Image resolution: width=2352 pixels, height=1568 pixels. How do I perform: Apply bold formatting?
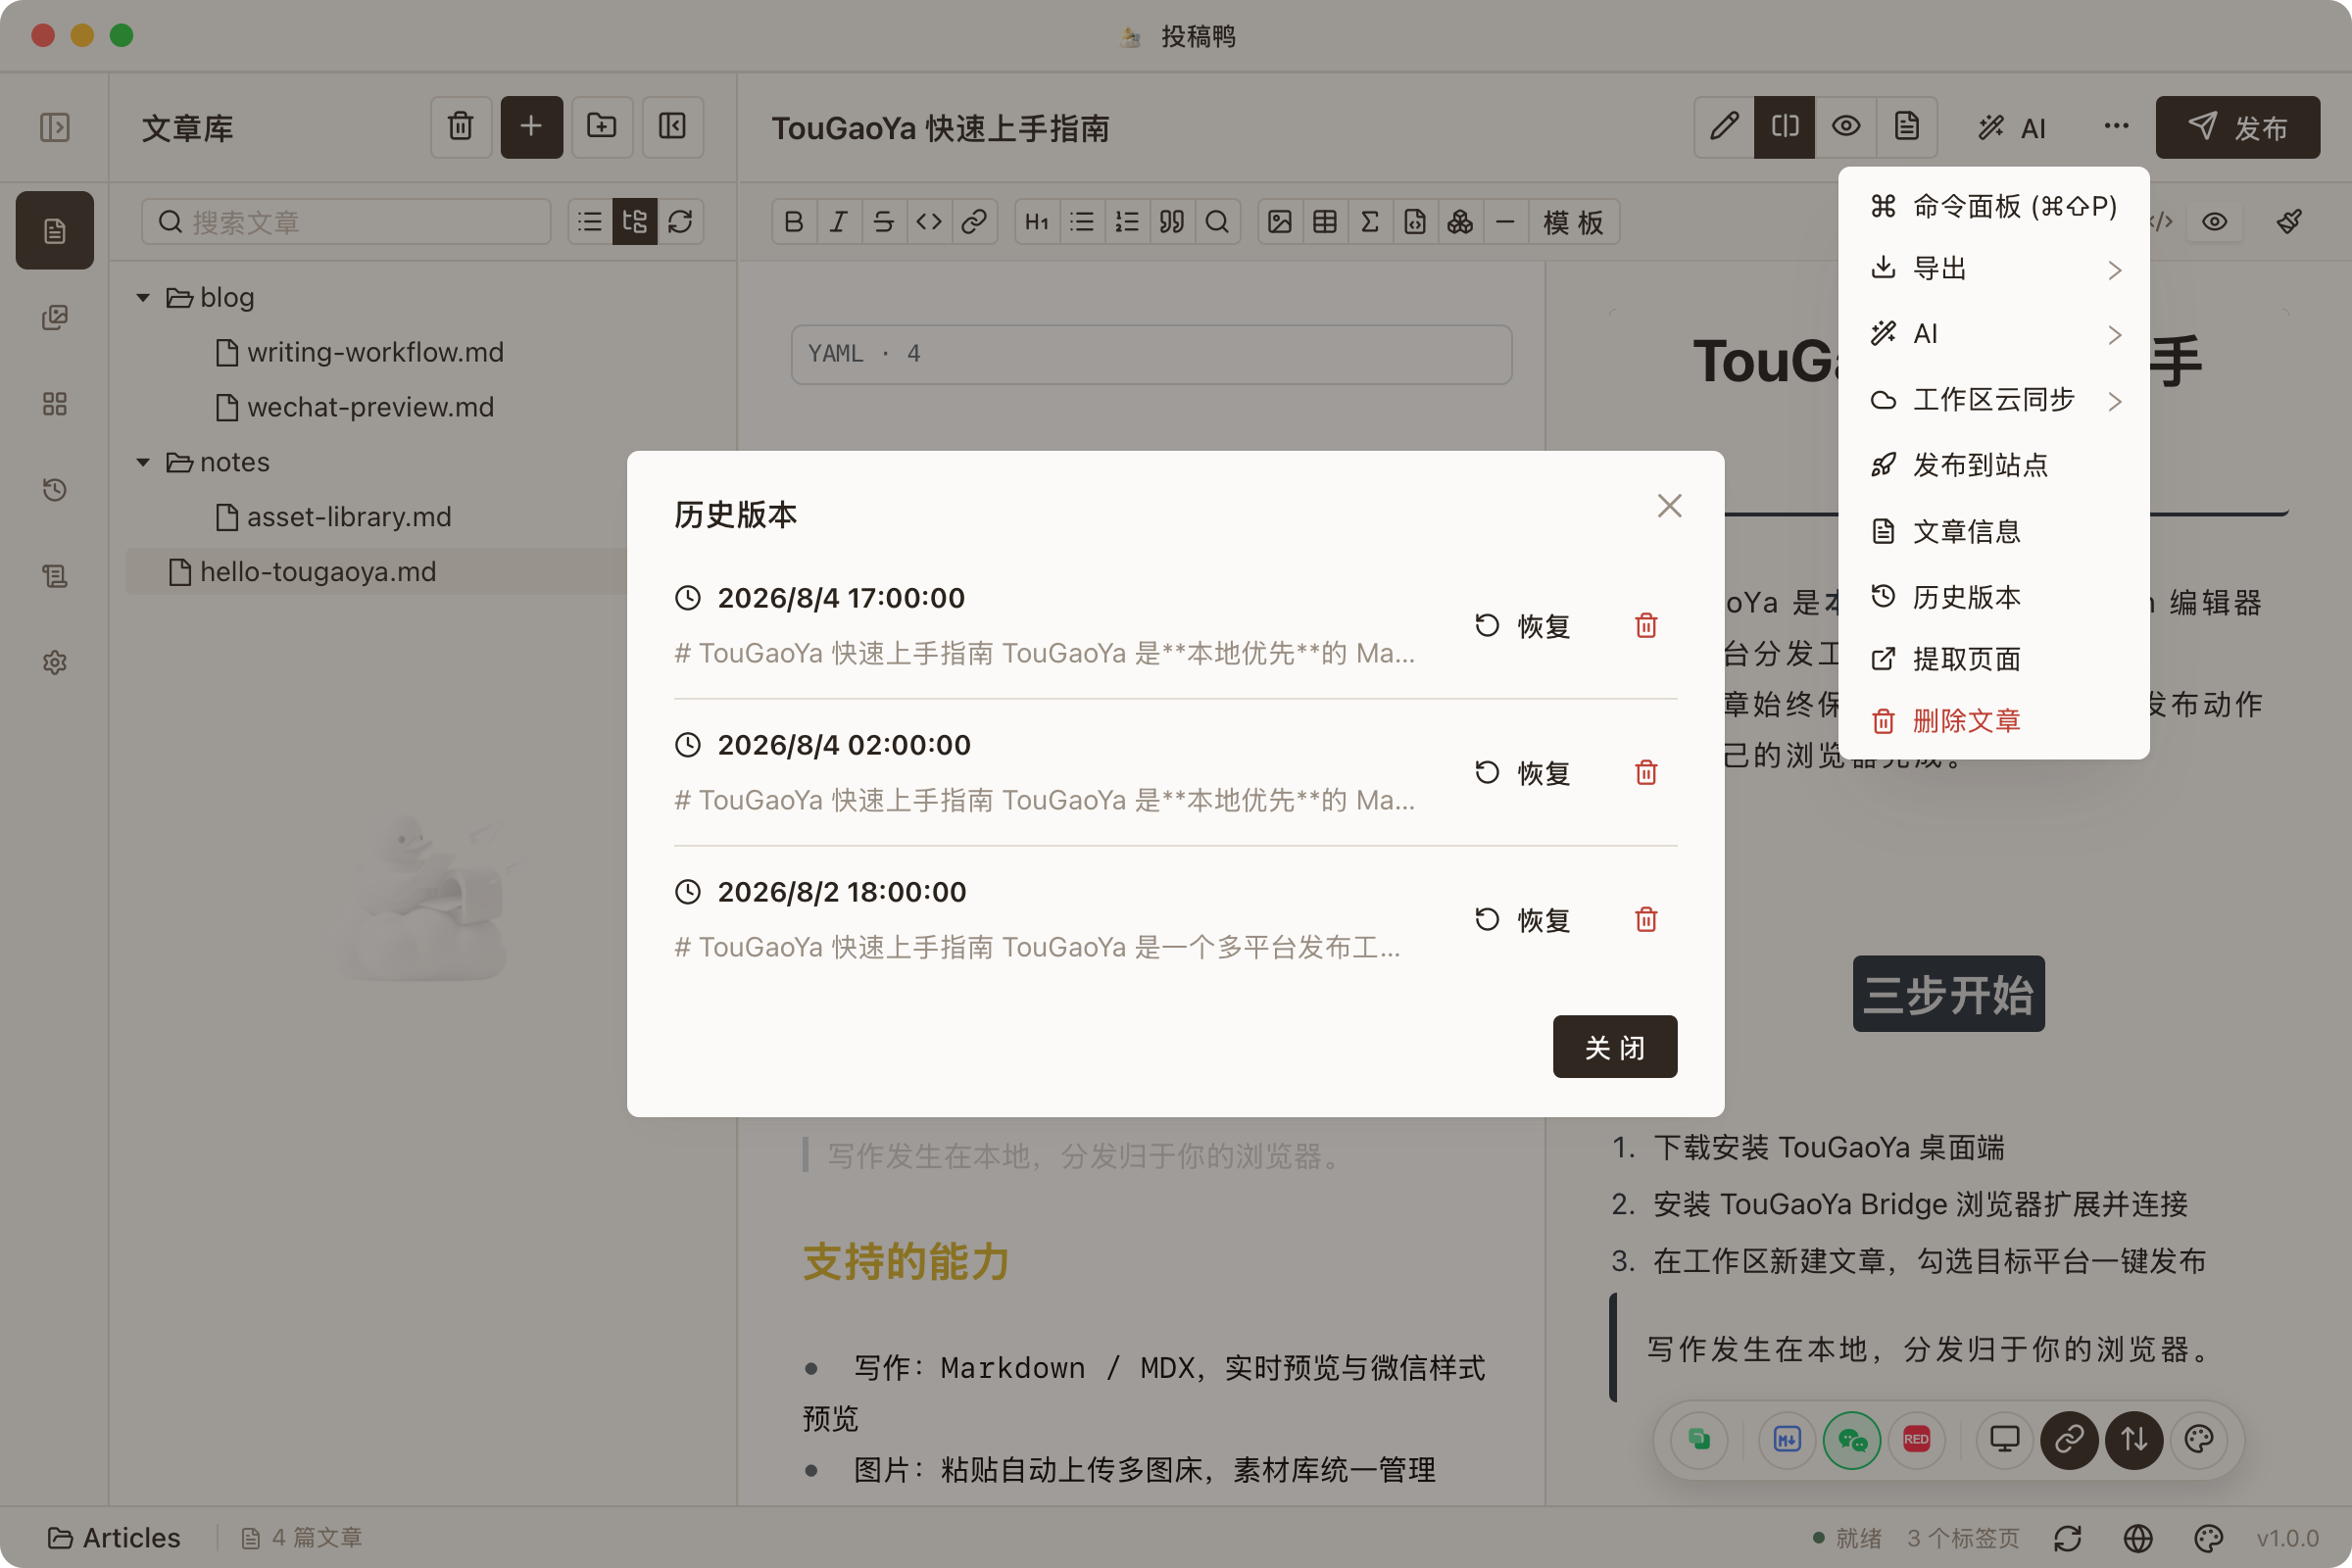click(x=794, y=222)
